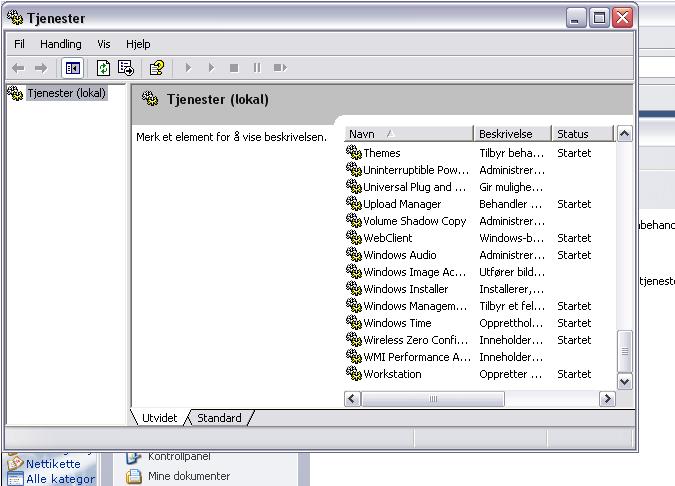Click the Back arrow toolbar icon
Screen dimensions: 675x486
18,68
